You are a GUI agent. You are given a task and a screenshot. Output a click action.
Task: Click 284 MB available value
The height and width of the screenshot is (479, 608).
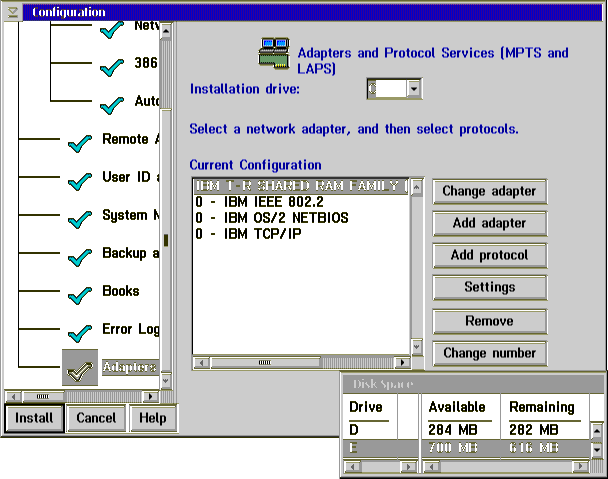(453, 430)
